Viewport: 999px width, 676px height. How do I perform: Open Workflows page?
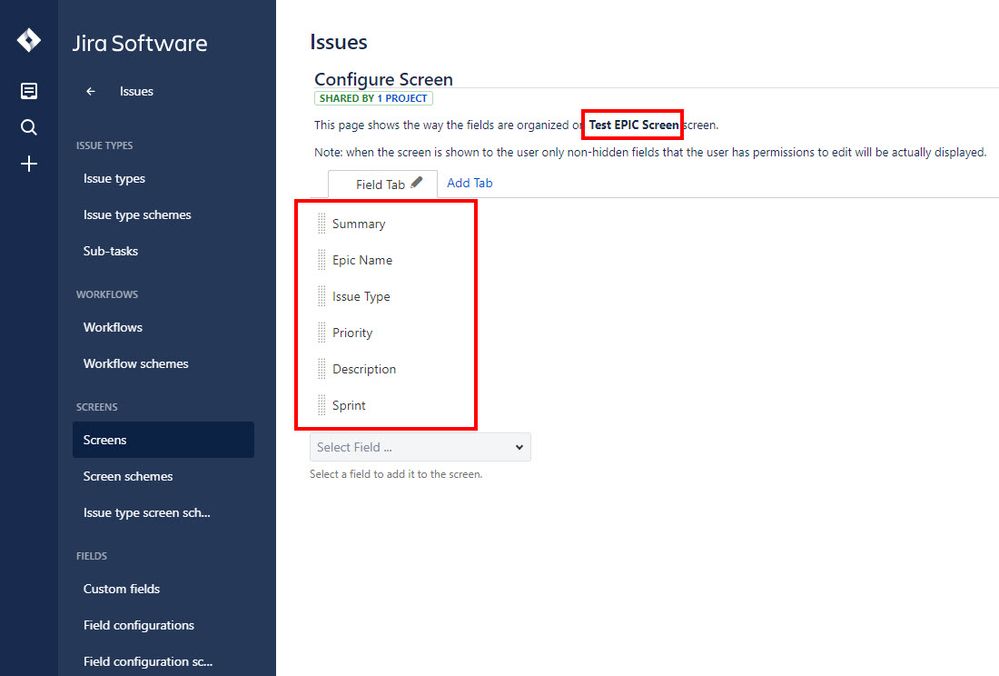tap(113, 327)
